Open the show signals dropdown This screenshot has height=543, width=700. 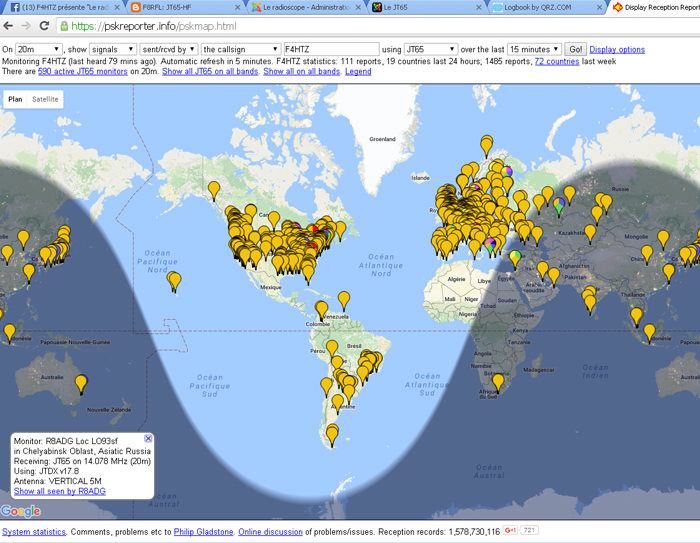[112, 49]
